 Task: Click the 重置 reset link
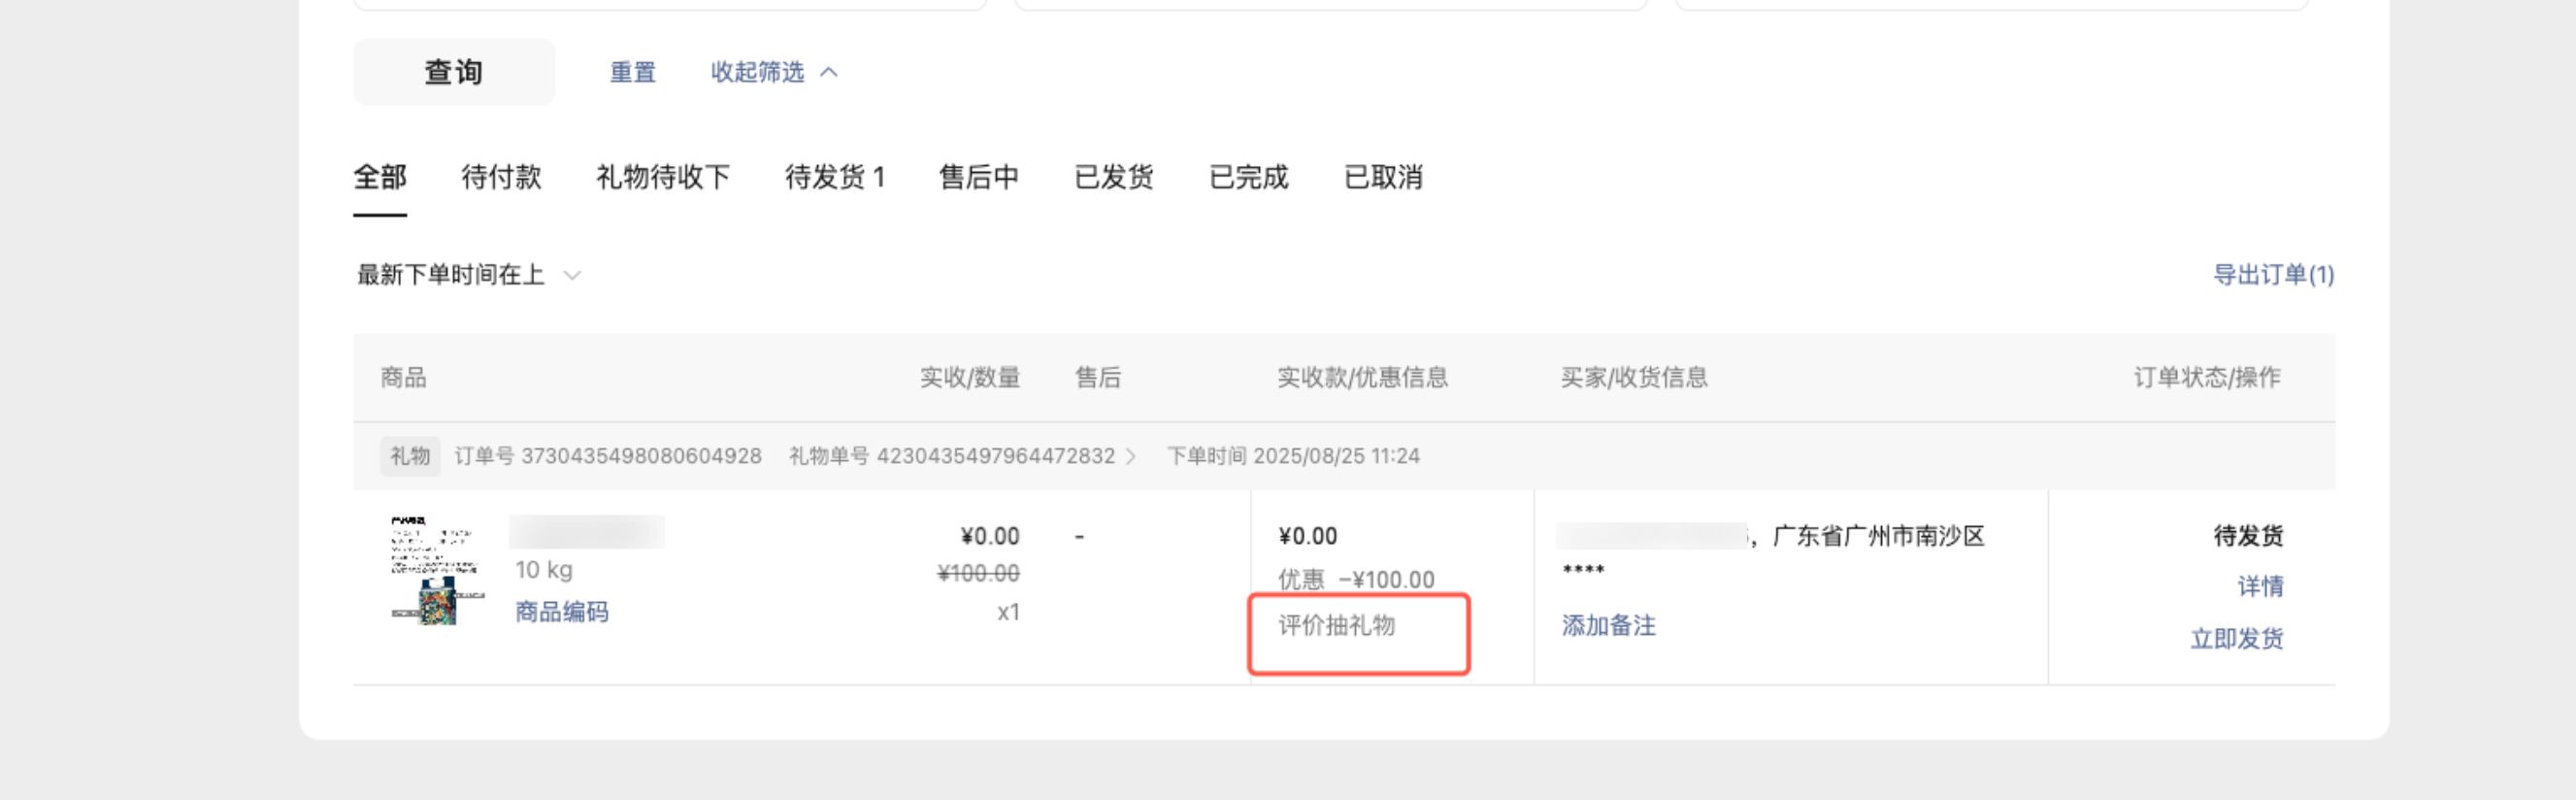(x=632, y=72)
